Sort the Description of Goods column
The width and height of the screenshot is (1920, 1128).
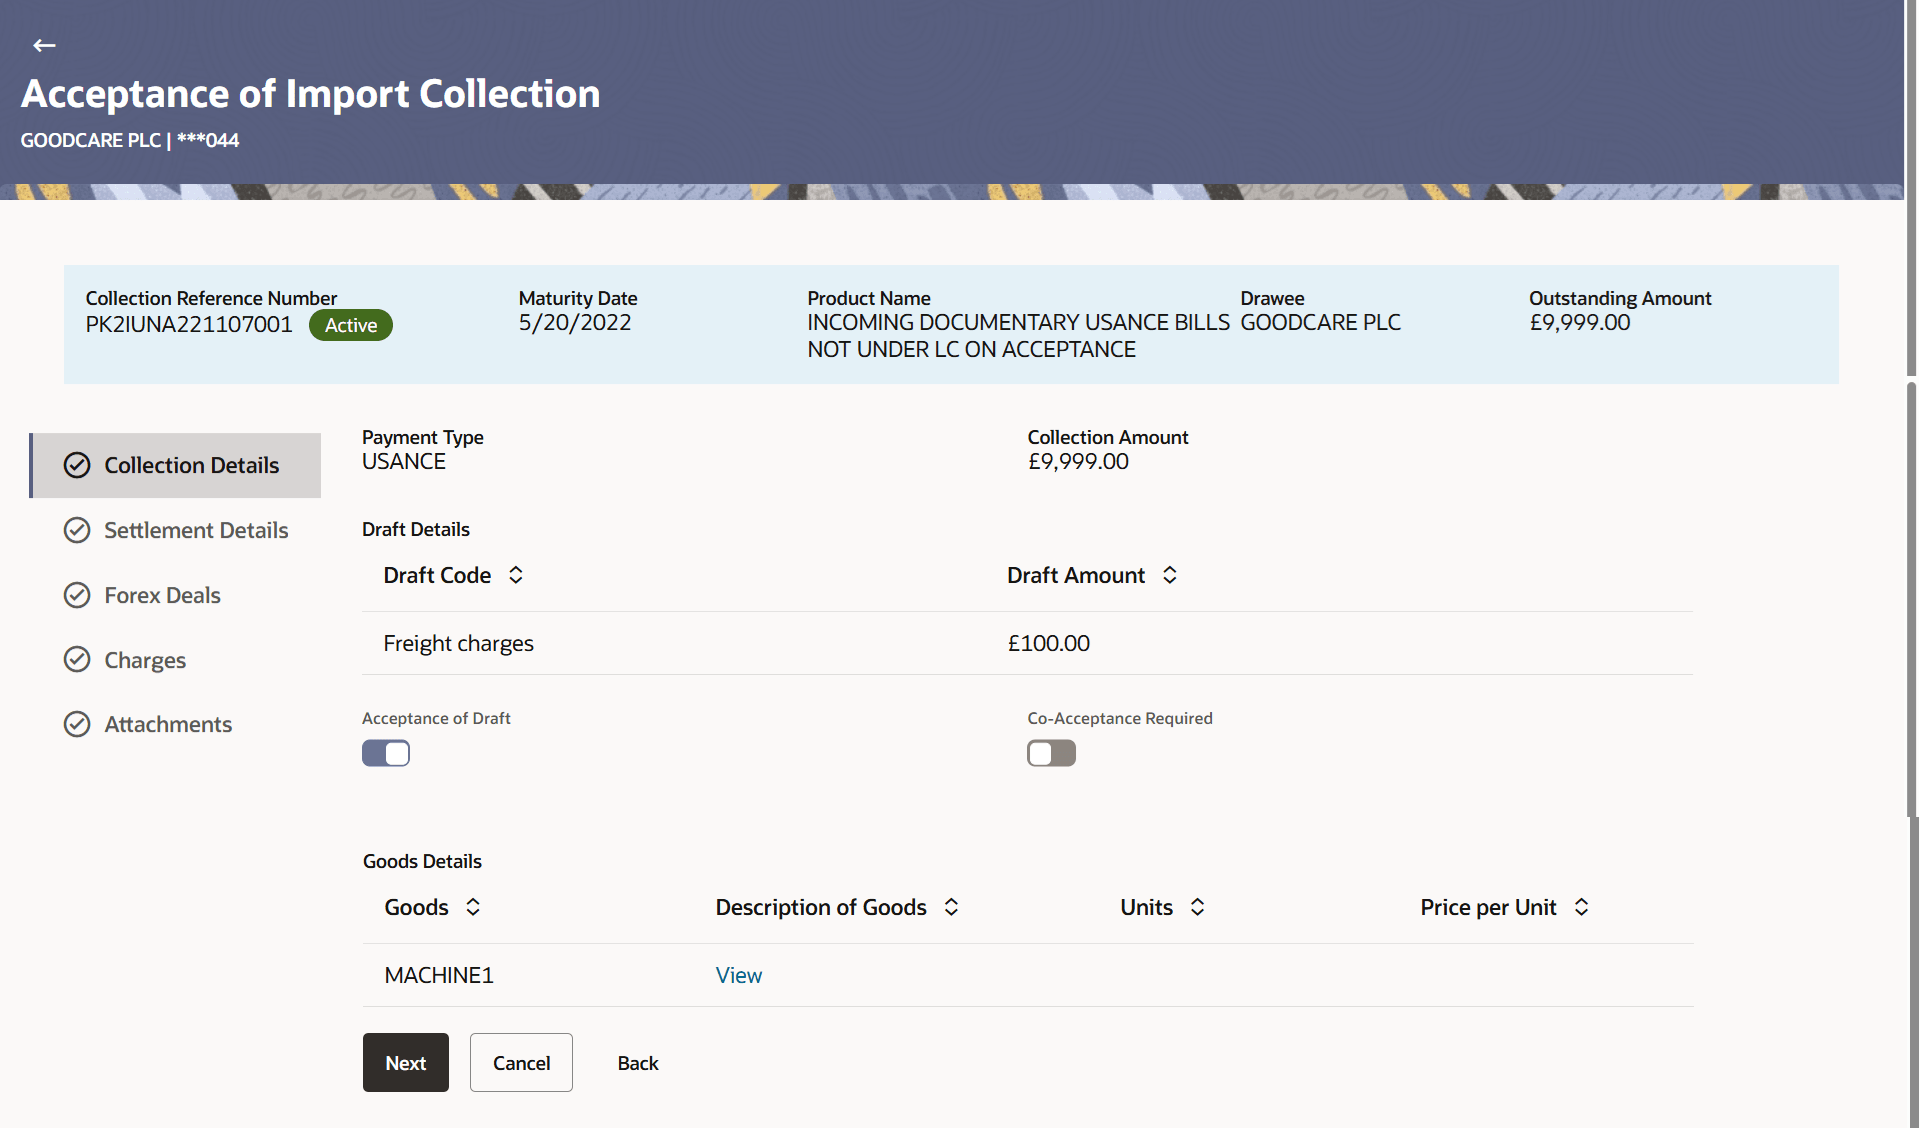point(951,907)
